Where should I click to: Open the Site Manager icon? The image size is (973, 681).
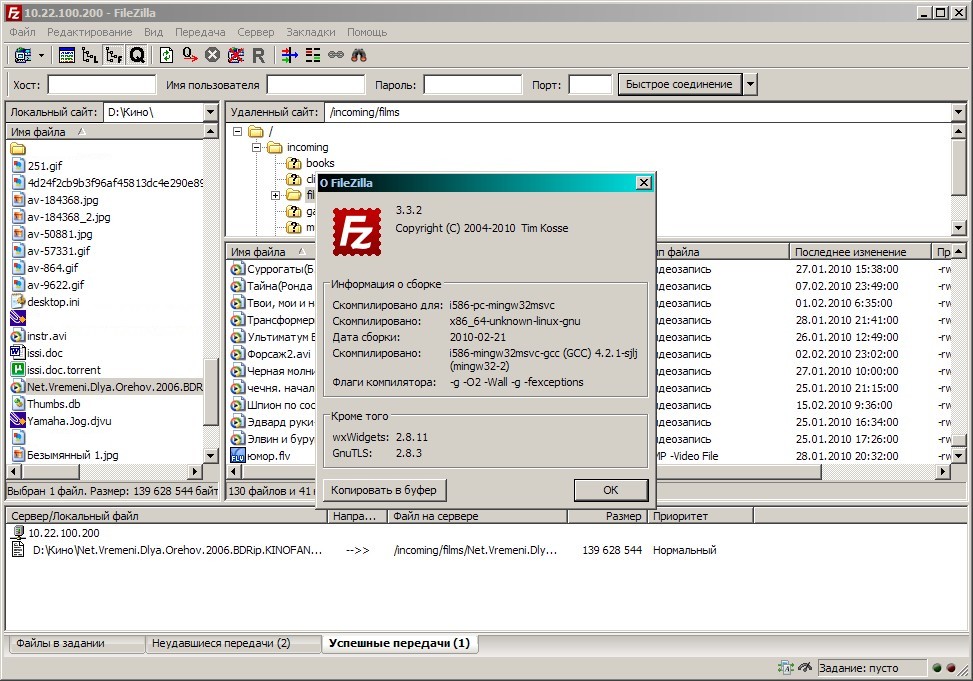[23, 55]
